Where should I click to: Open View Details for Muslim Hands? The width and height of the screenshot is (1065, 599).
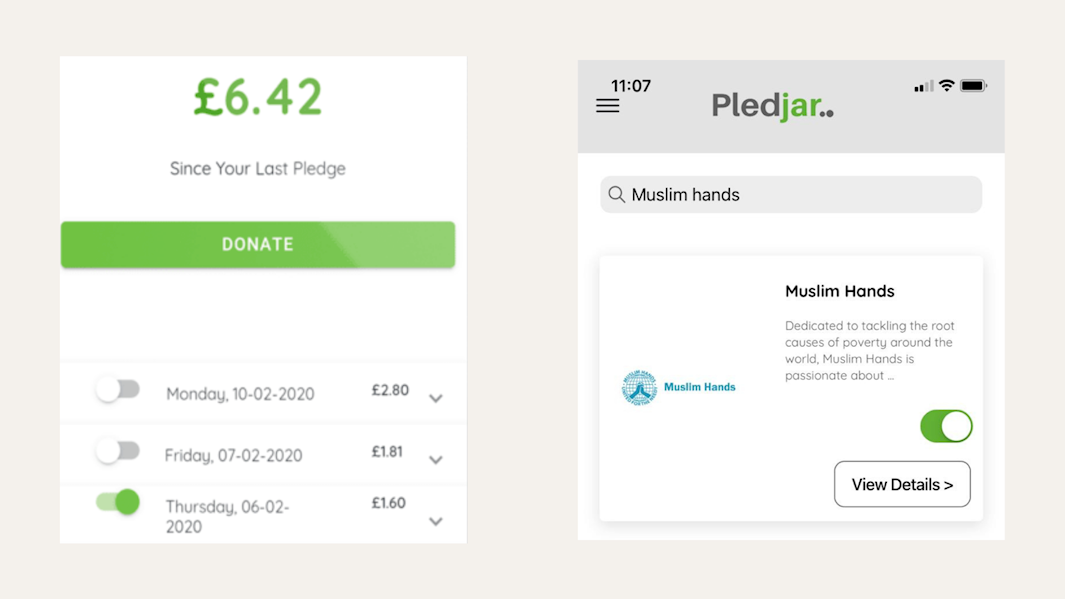(x=902, y=484)
